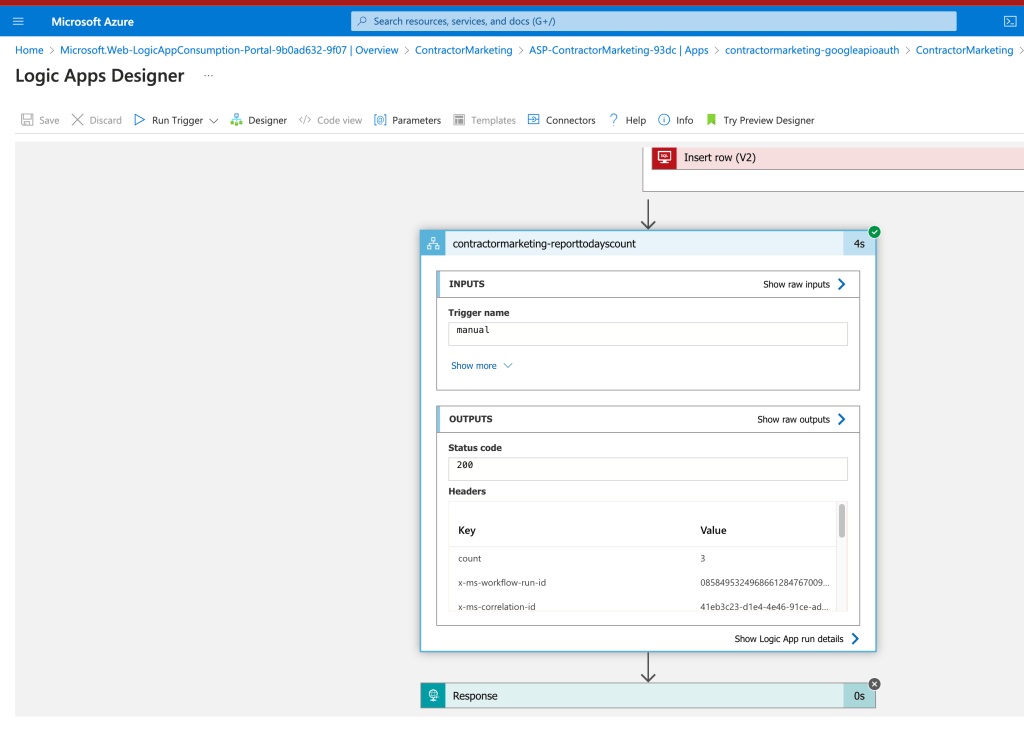
Task: Click the count value 3
Action: coord(703,559)
